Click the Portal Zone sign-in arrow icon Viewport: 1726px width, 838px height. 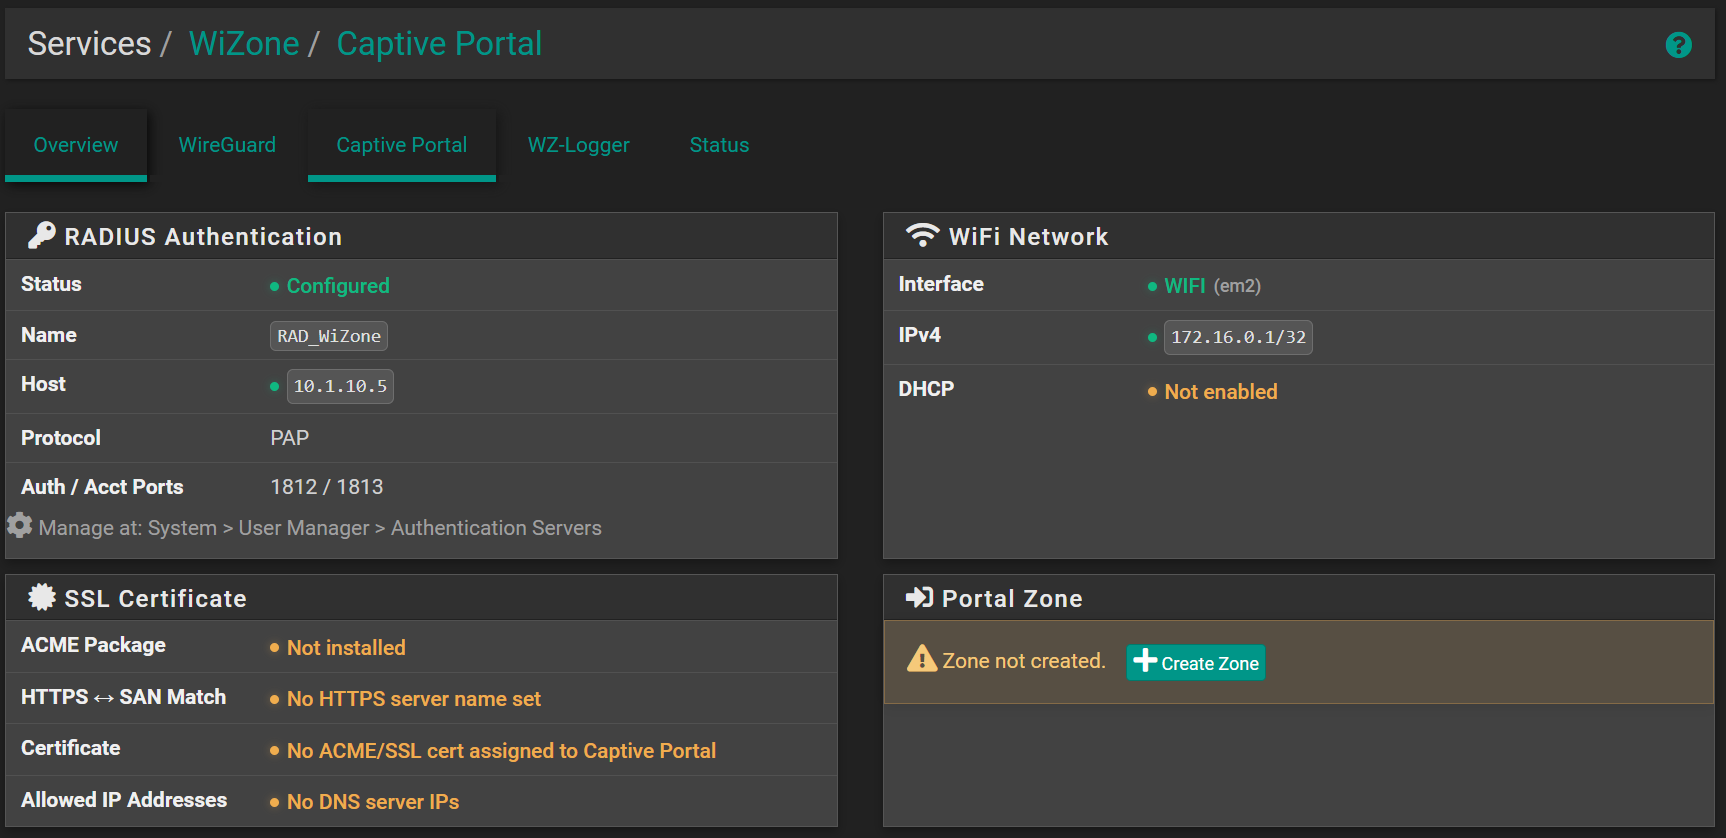(x=919, y=597)
